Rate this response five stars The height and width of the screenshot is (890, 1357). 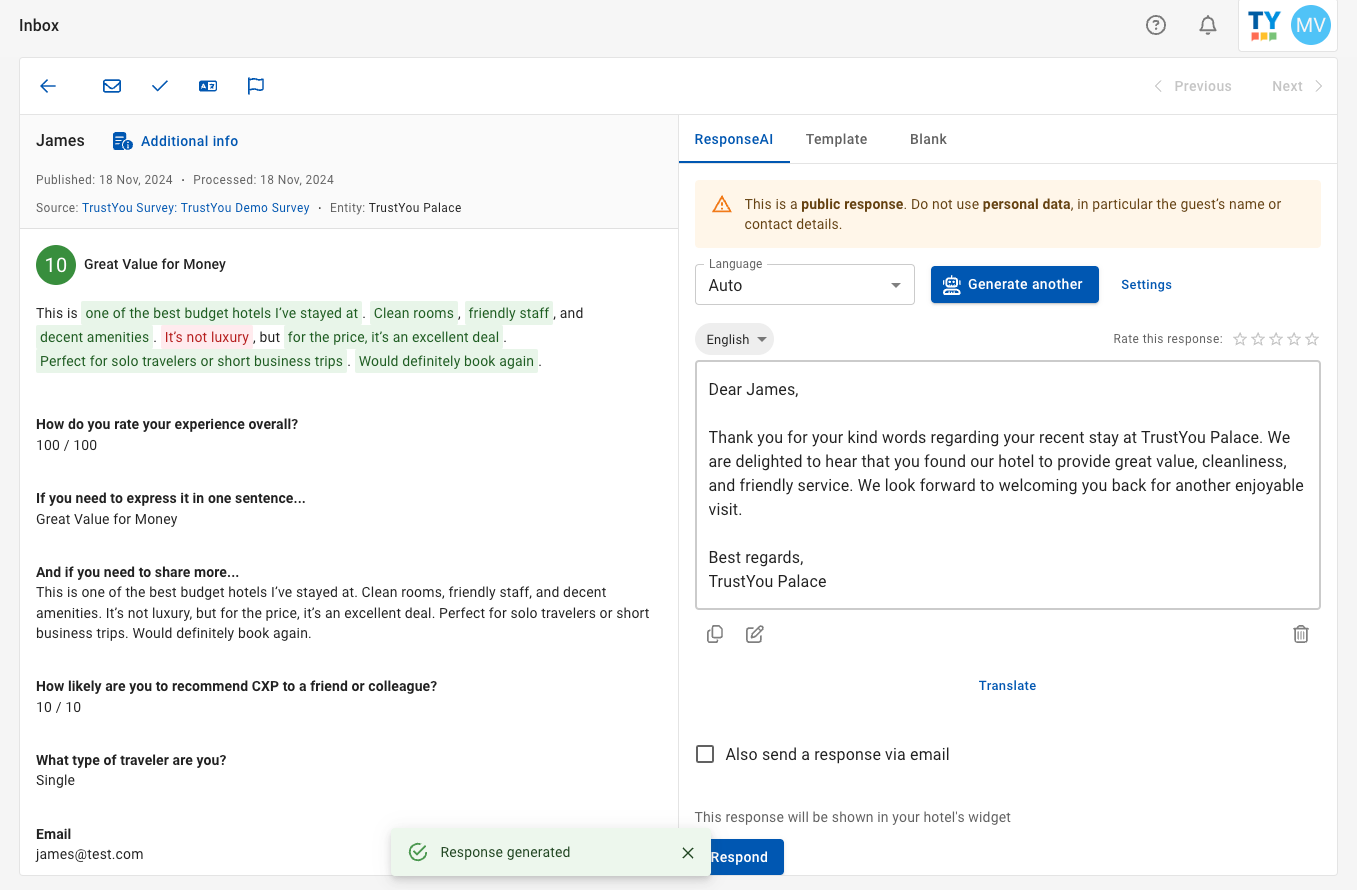[x=1312, y=339]
